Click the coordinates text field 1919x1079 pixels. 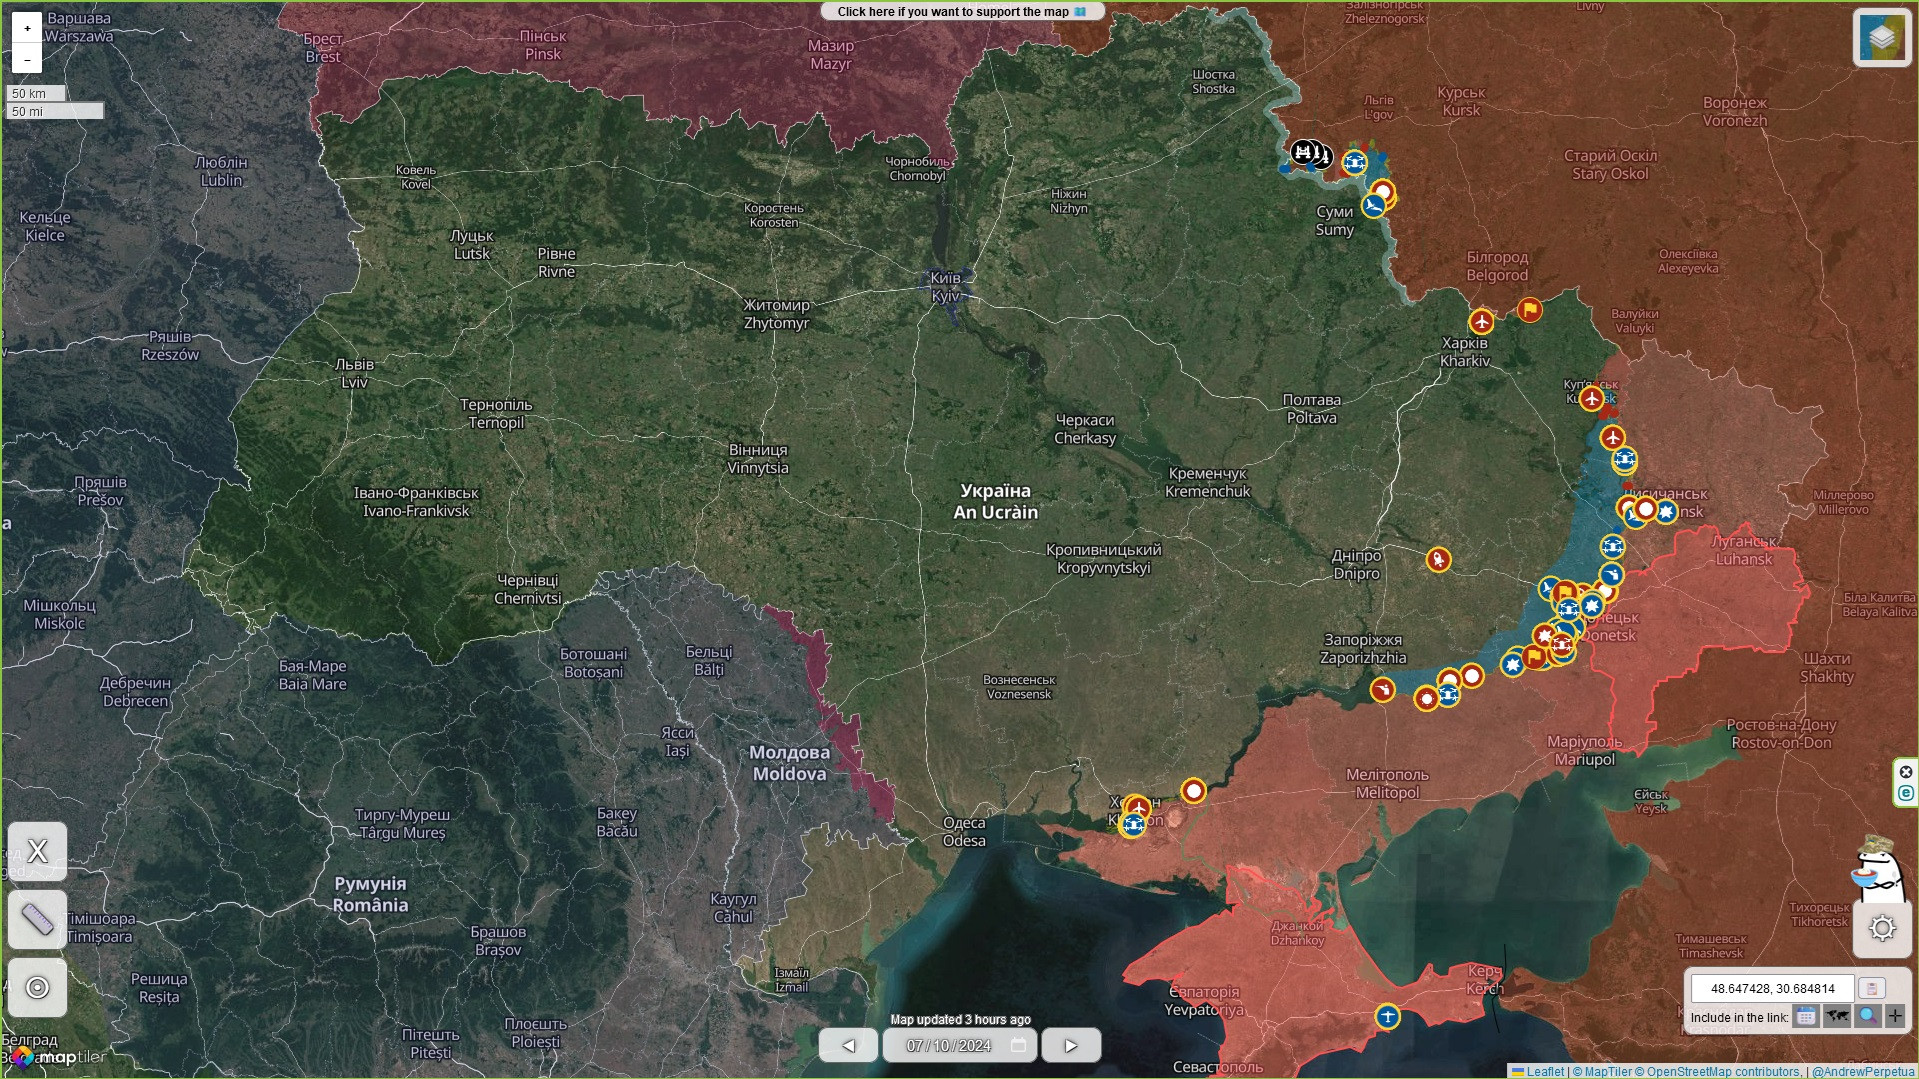pyautogui.click(x=1772, y=988)
